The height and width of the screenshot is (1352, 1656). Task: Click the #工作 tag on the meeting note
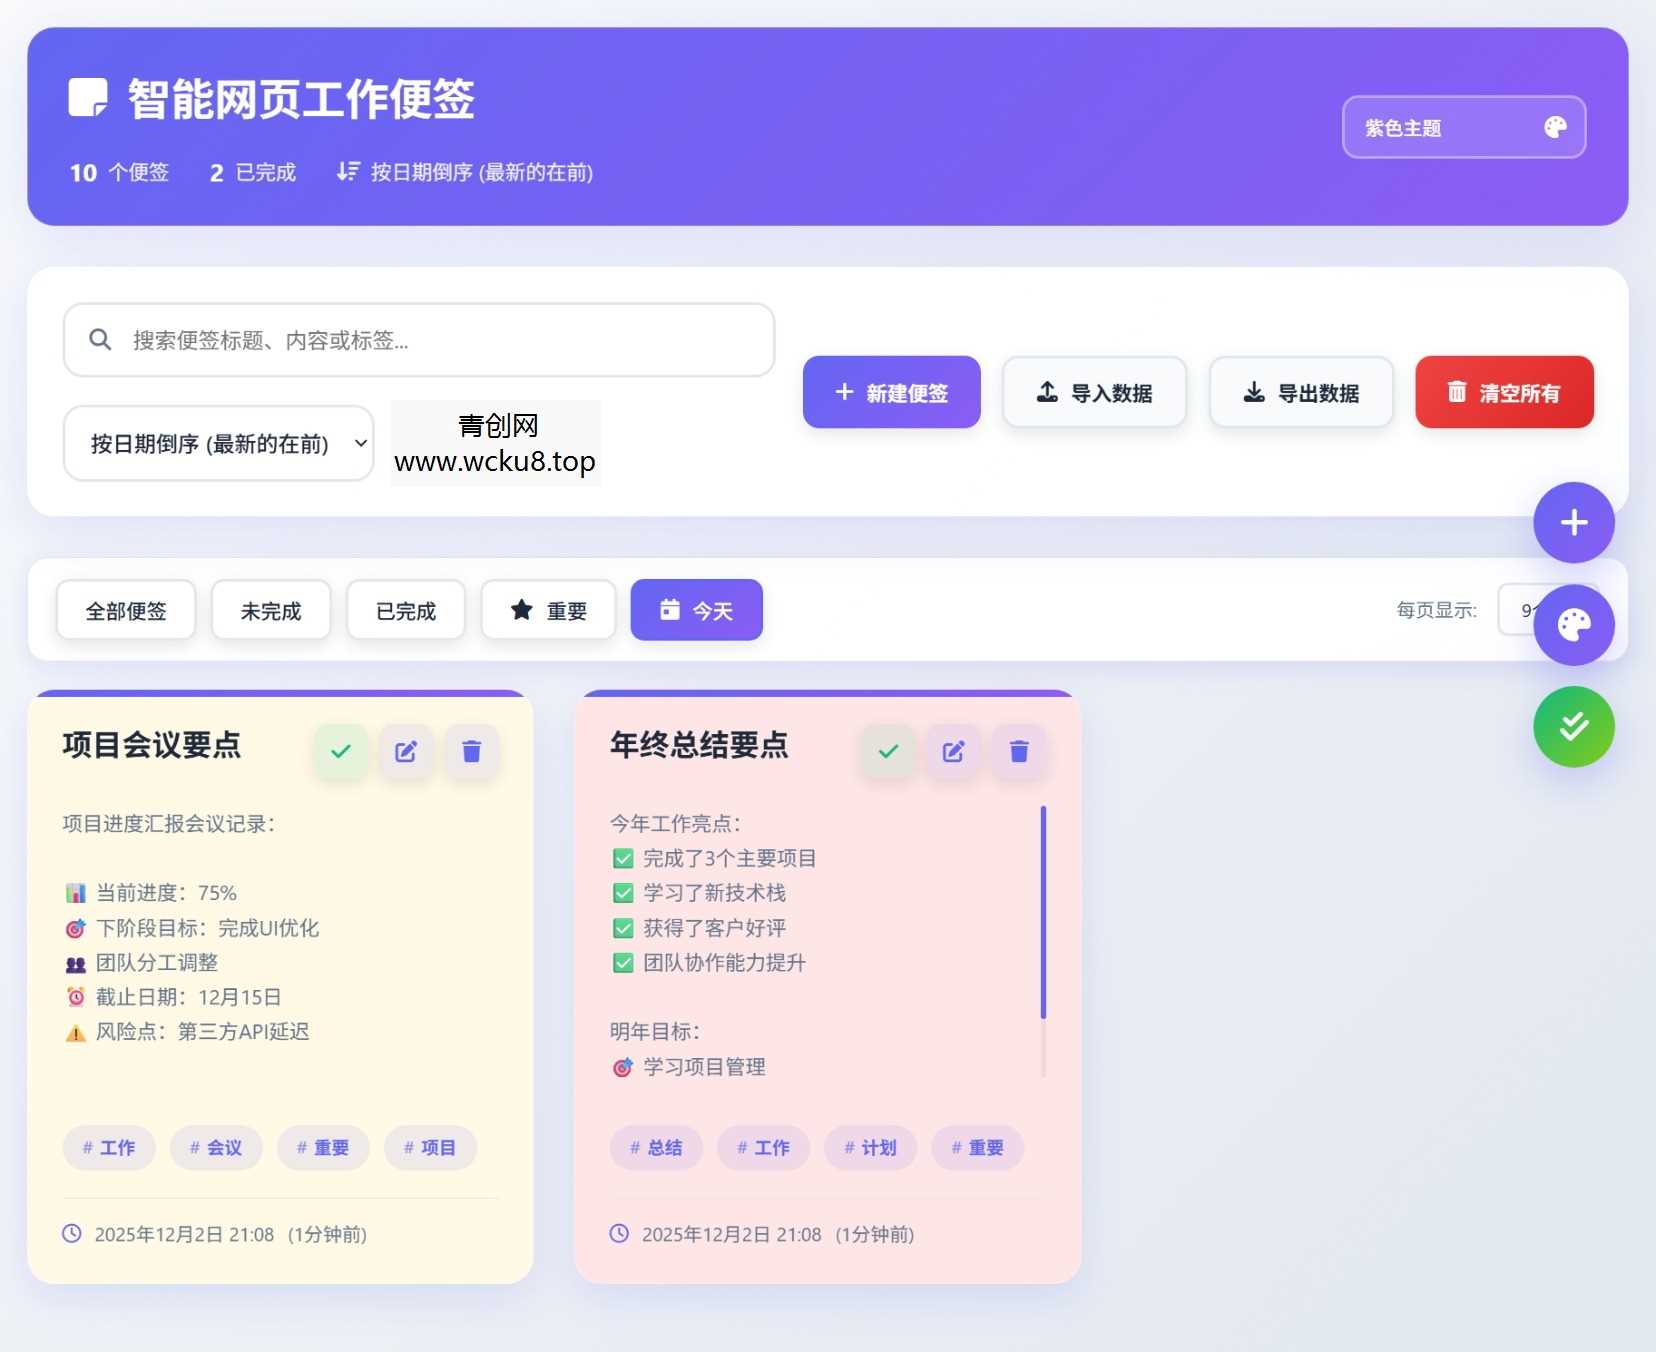point(109,1147)
